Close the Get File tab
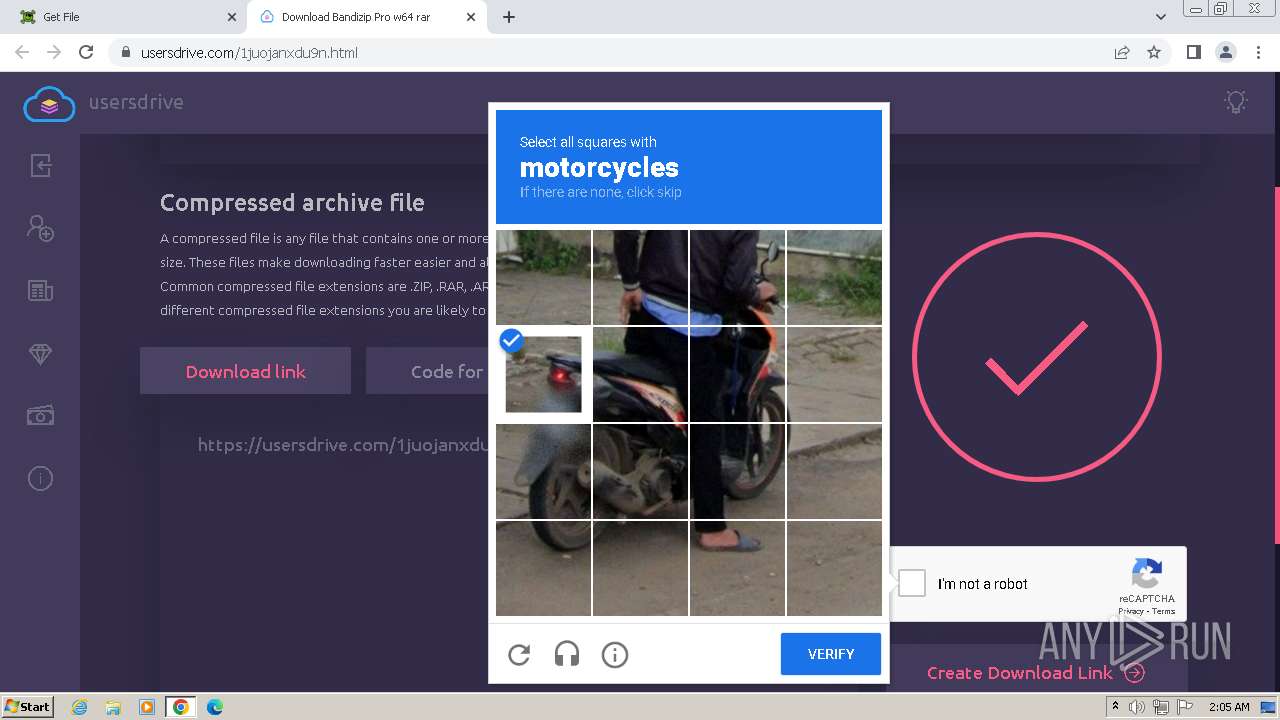The image size is (1280, 720). 232,17
